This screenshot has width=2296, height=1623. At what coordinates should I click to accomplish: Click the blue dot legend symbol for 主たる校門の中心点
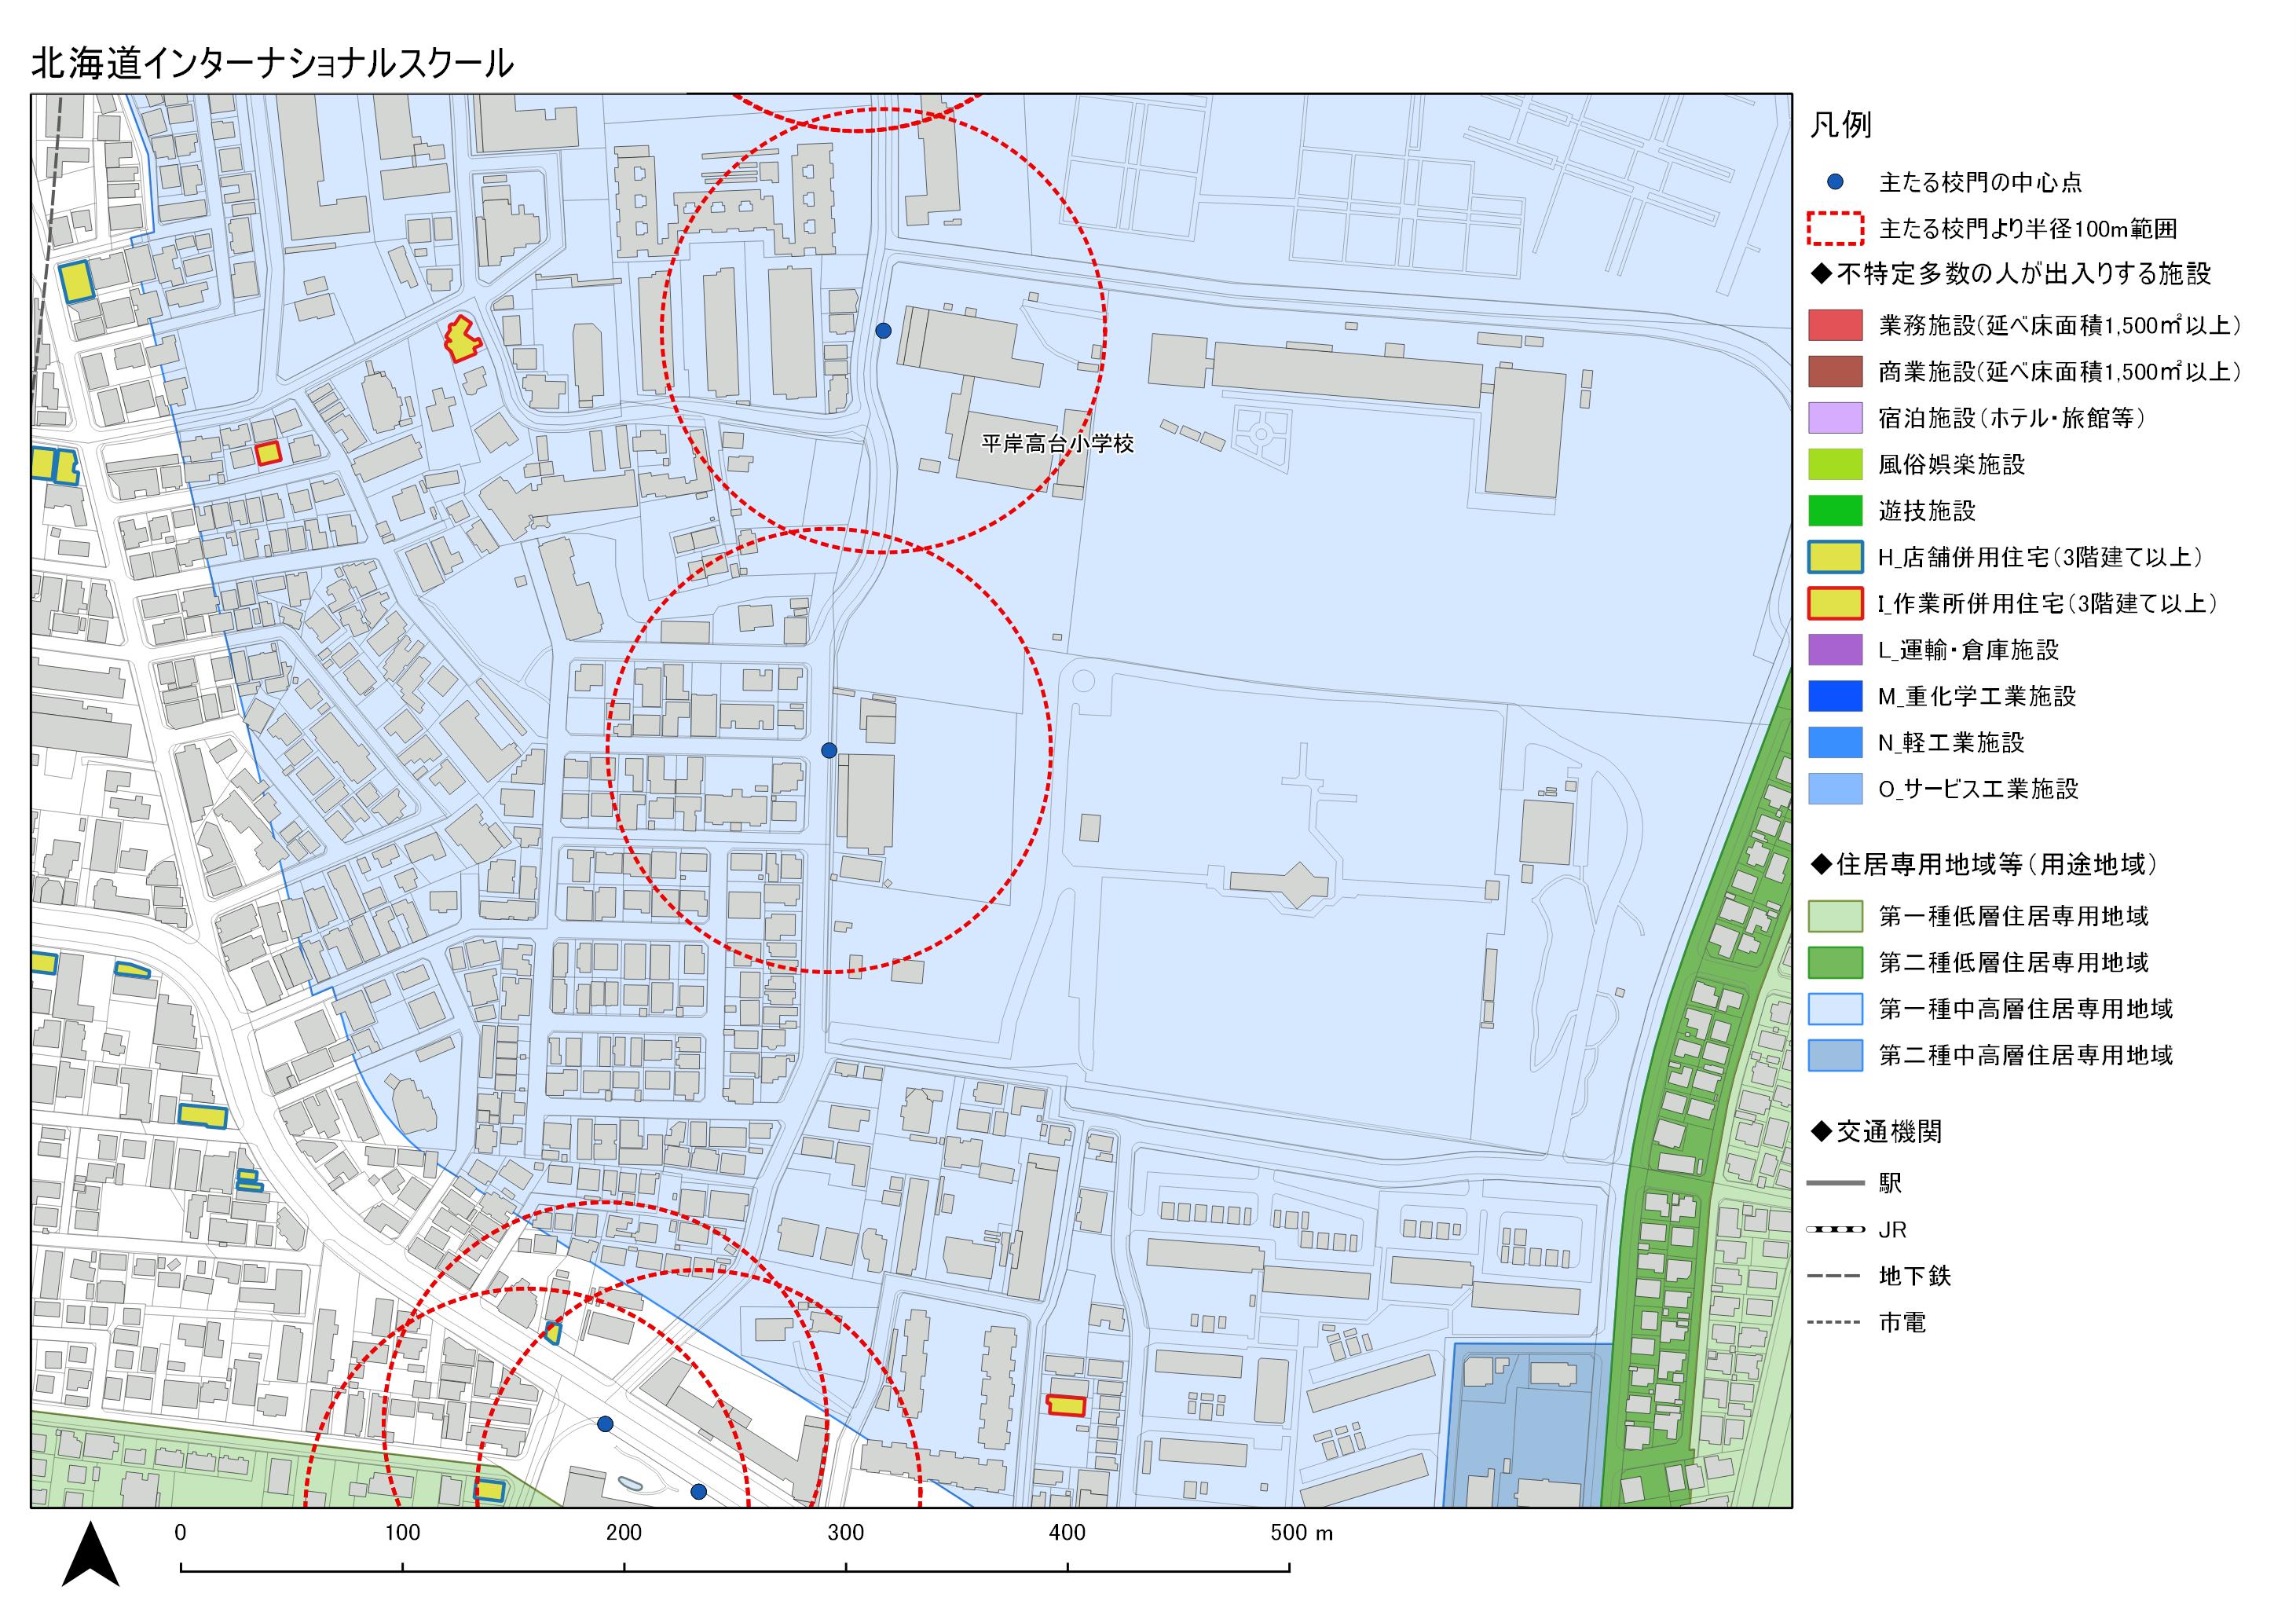coord(1835,182)
